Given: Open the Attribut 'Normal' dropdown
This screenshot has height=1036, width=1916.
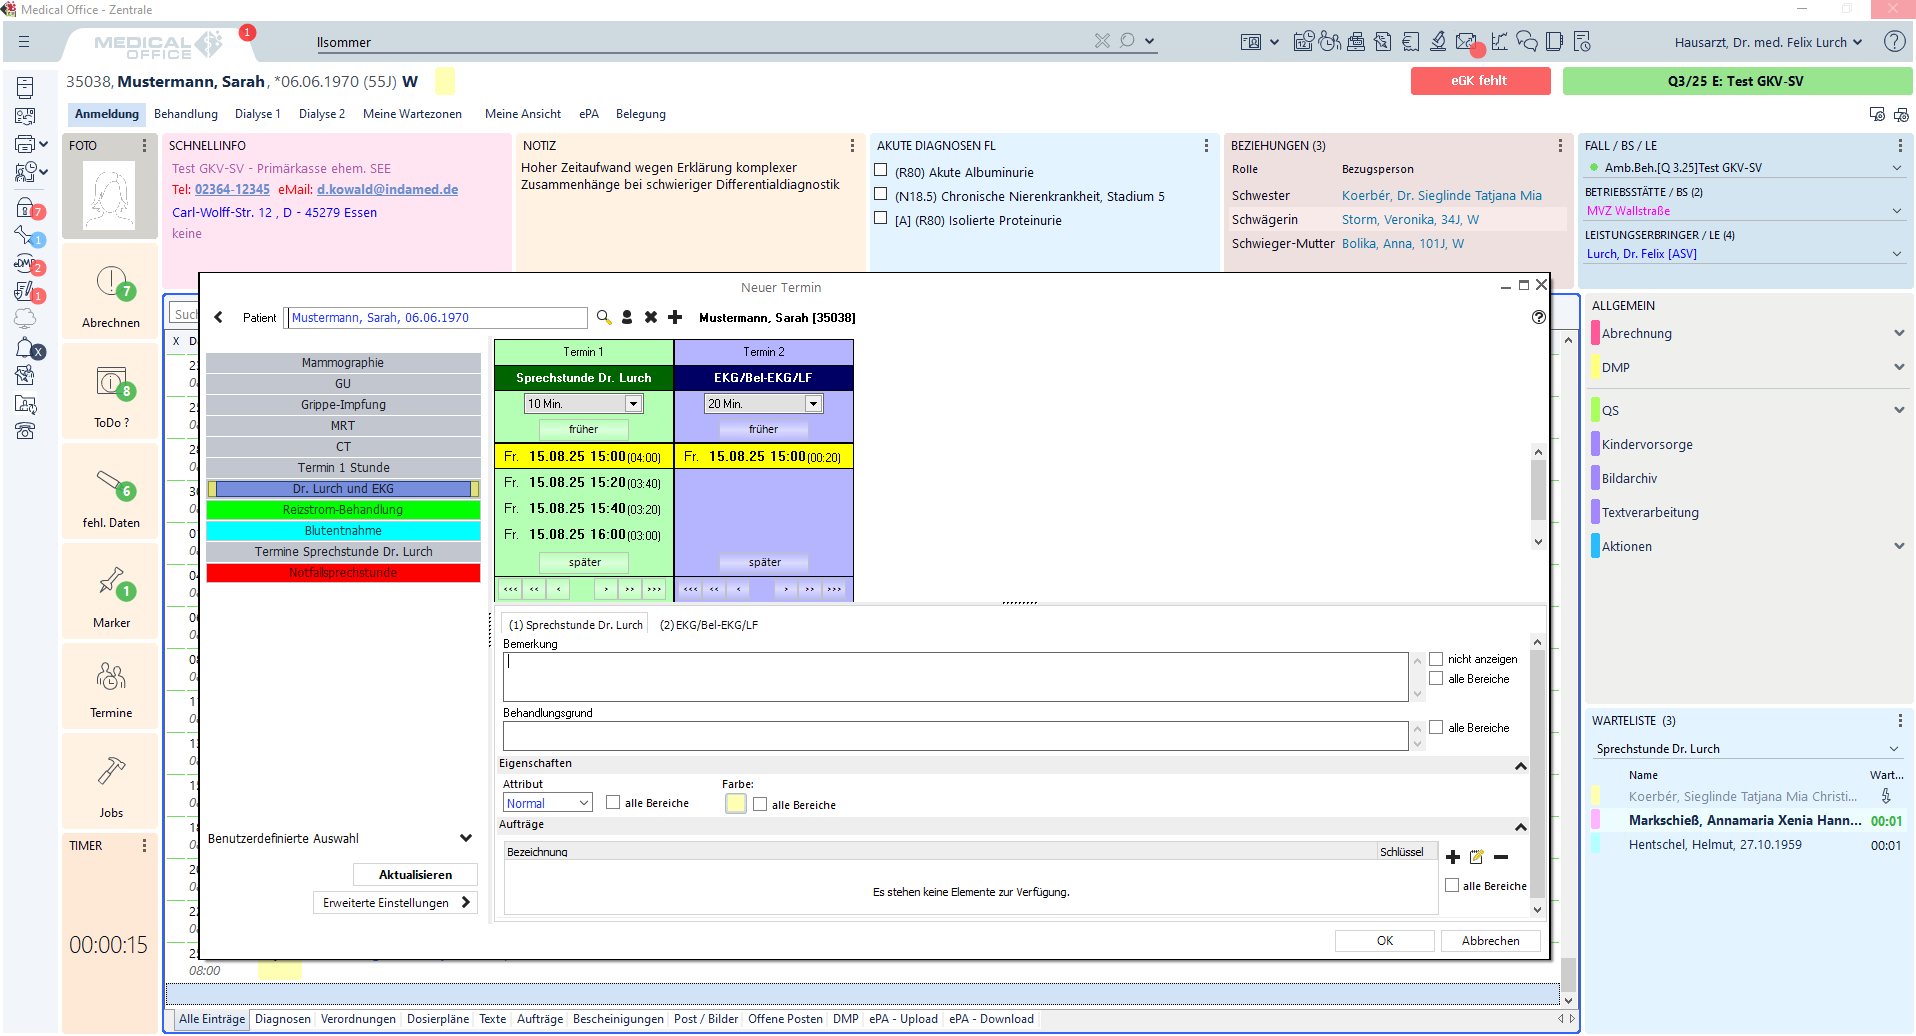Looking at the screenshot, I should coord(584,803).
